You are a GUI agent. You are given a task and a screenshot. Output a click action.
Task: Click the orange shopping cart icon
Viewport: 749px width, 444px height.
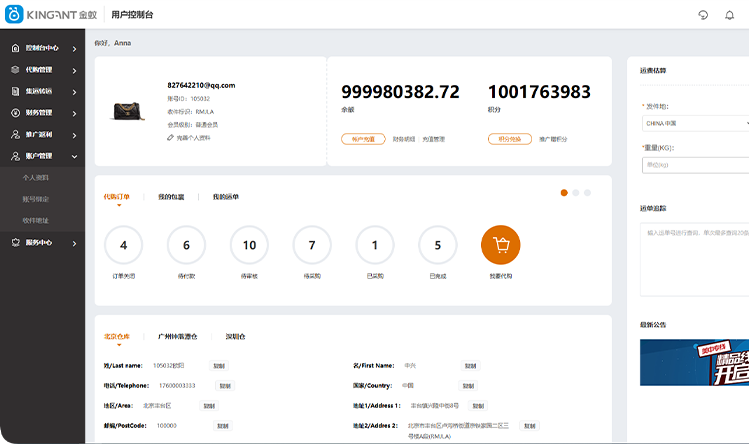coord(501,245)
